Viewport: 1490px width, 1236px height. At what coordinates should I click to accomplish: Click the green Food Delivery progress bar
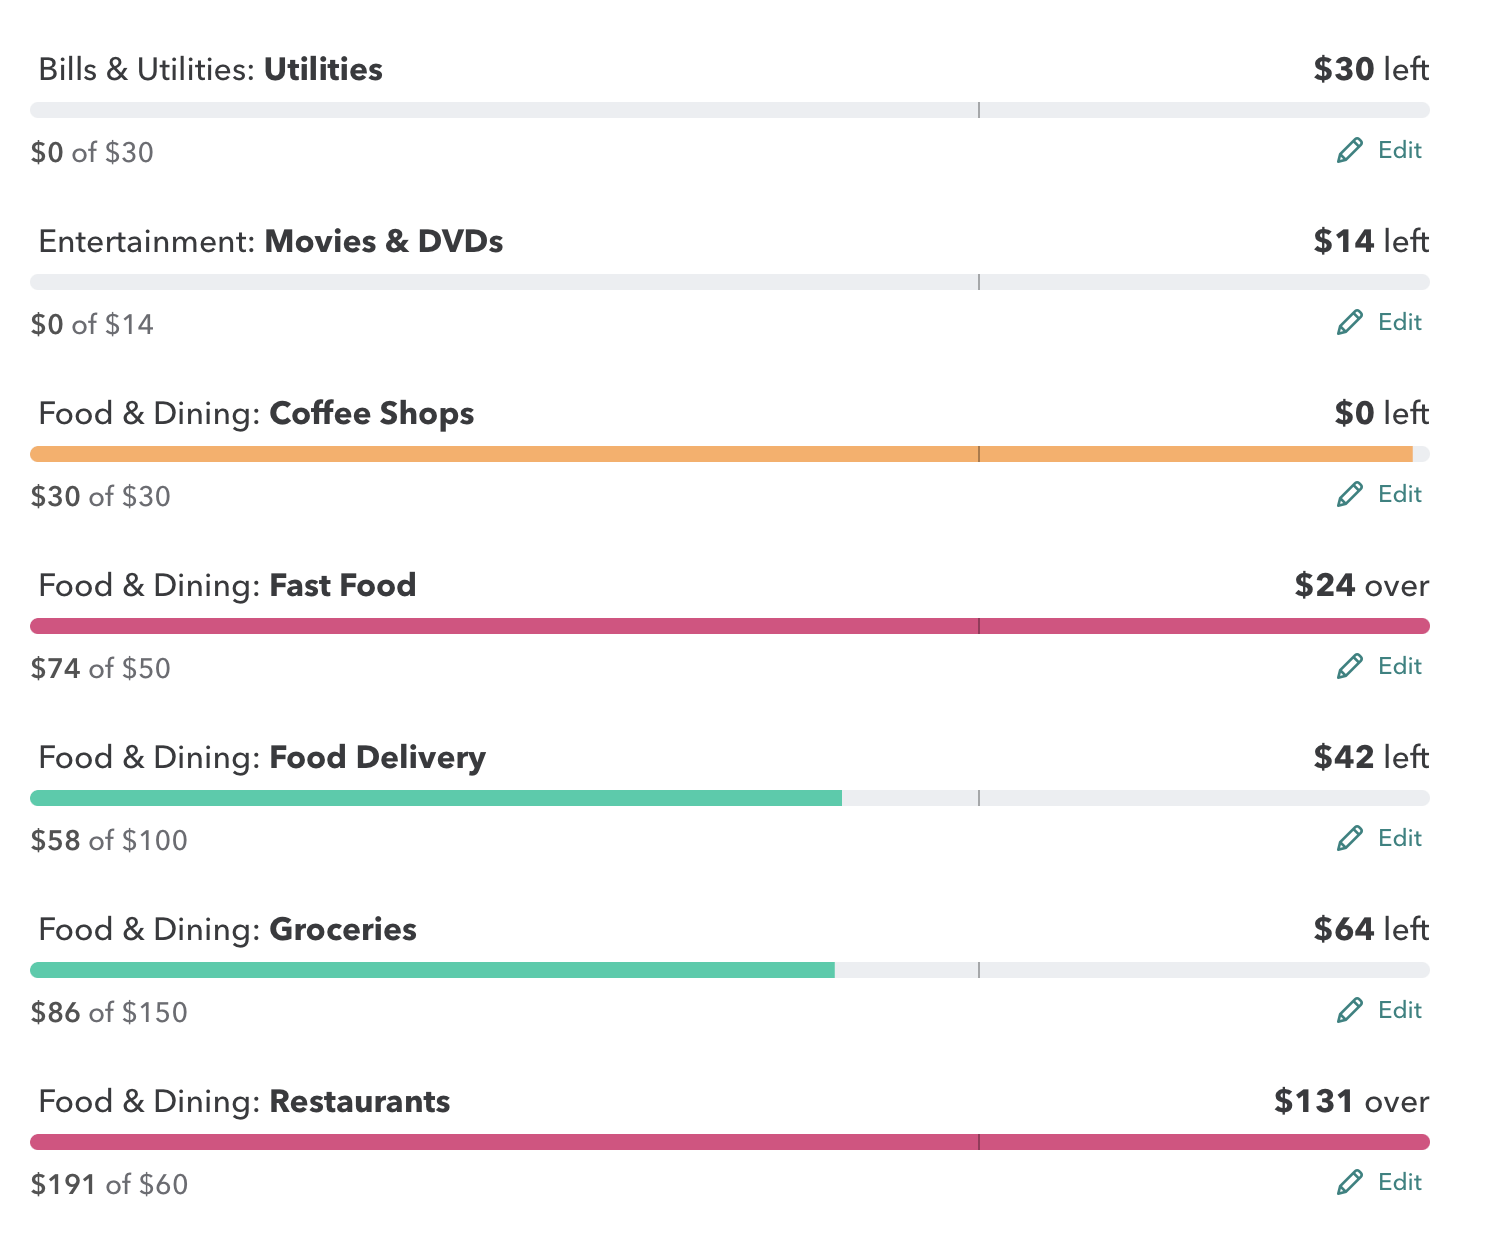[x=436, y=798]
